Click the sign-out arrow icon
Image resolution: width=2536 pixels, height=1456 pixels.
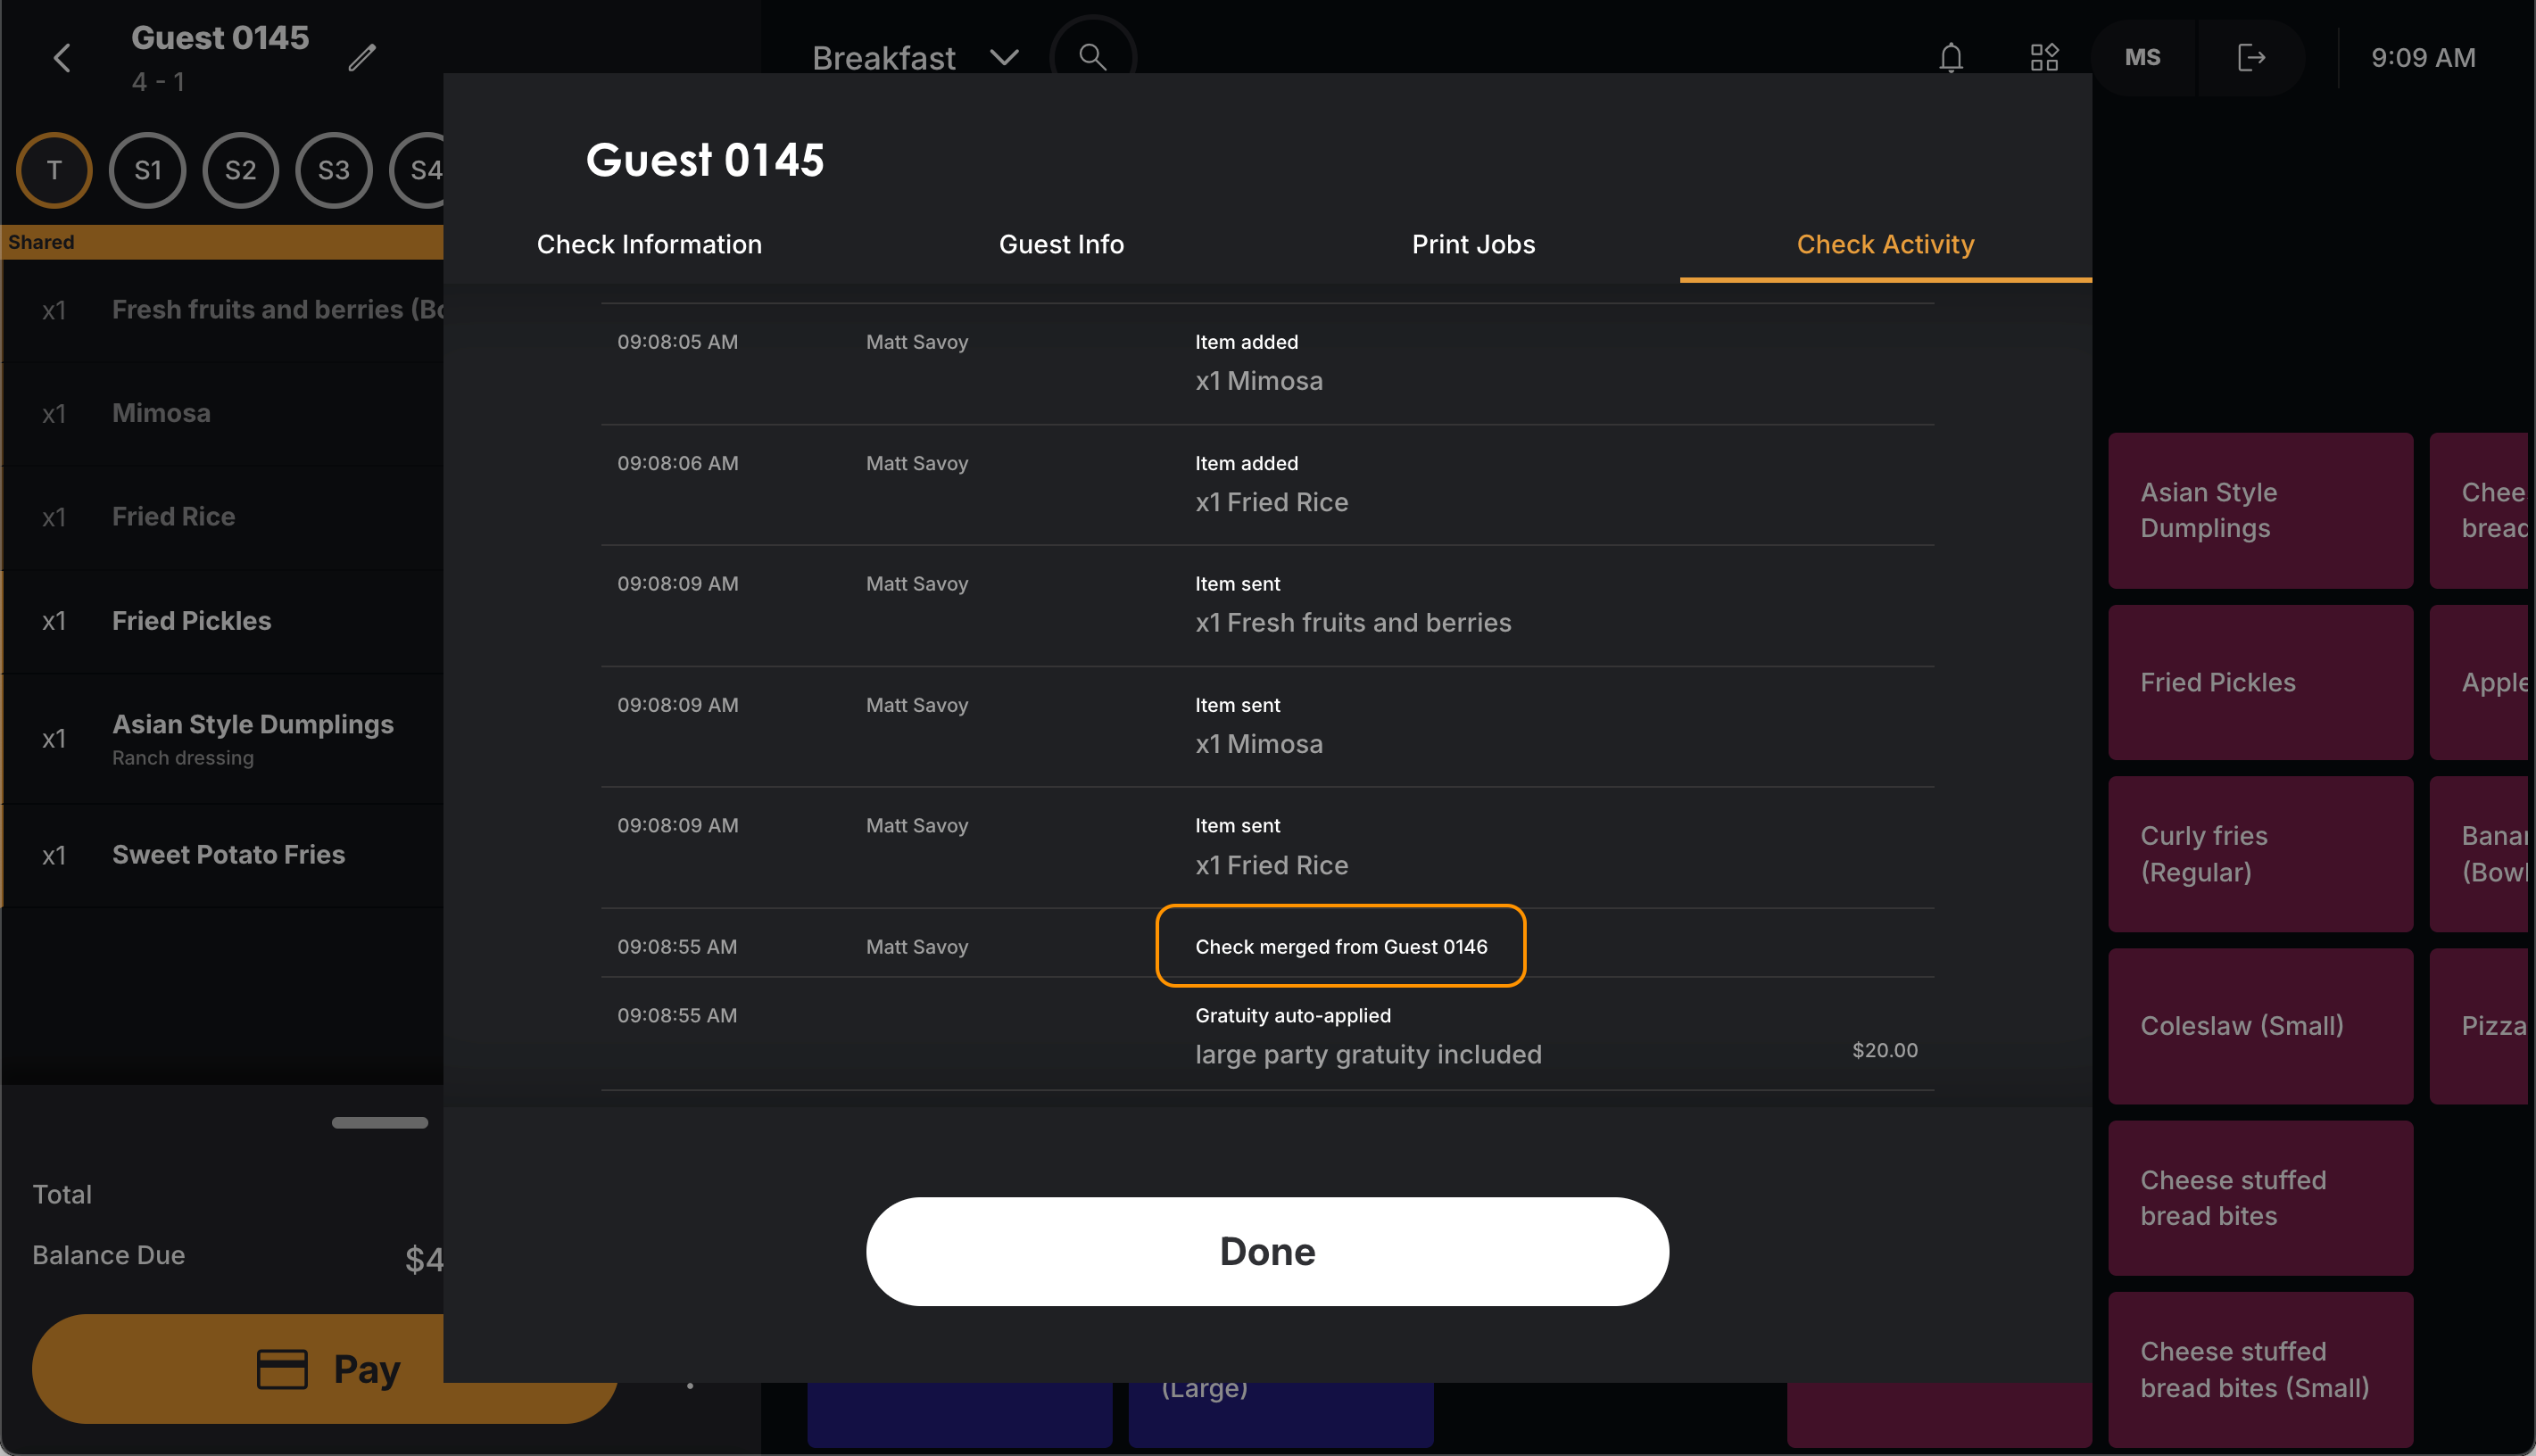click(2250, 57)
